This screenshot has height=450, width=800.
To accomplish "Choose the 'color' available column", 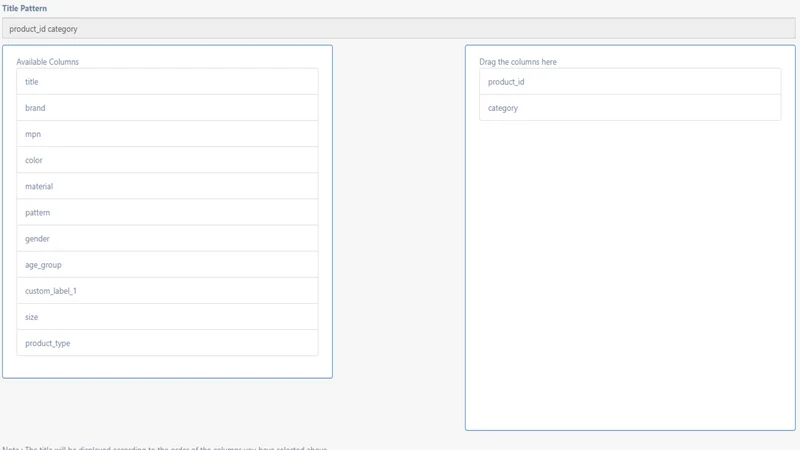I will tap(167, 160).
